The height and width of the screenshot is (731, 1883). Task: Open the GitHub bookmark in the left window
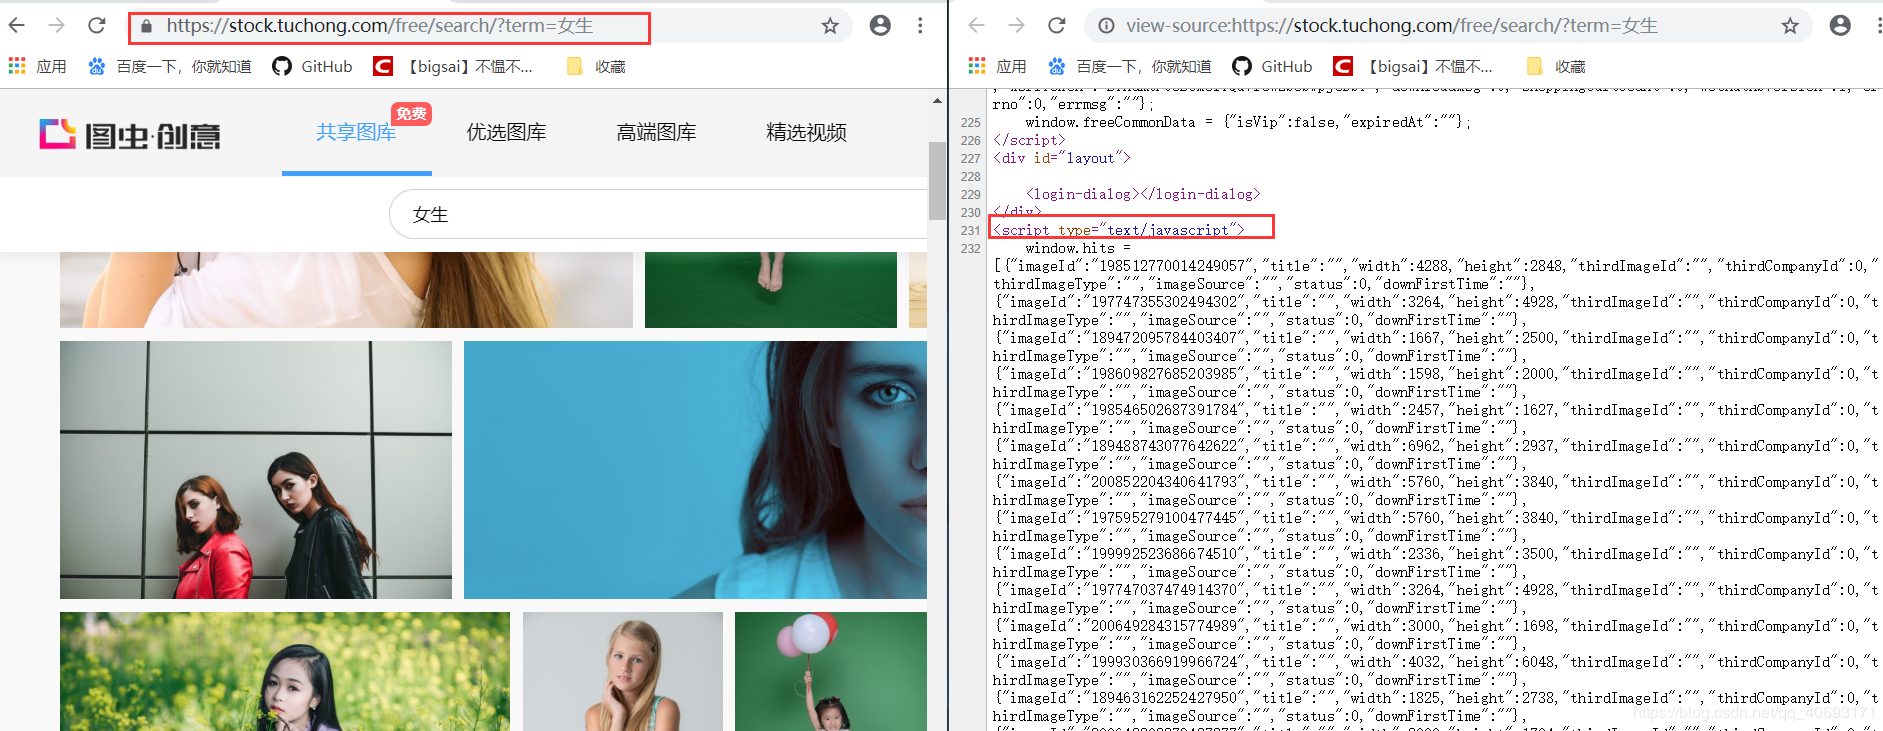312,66
